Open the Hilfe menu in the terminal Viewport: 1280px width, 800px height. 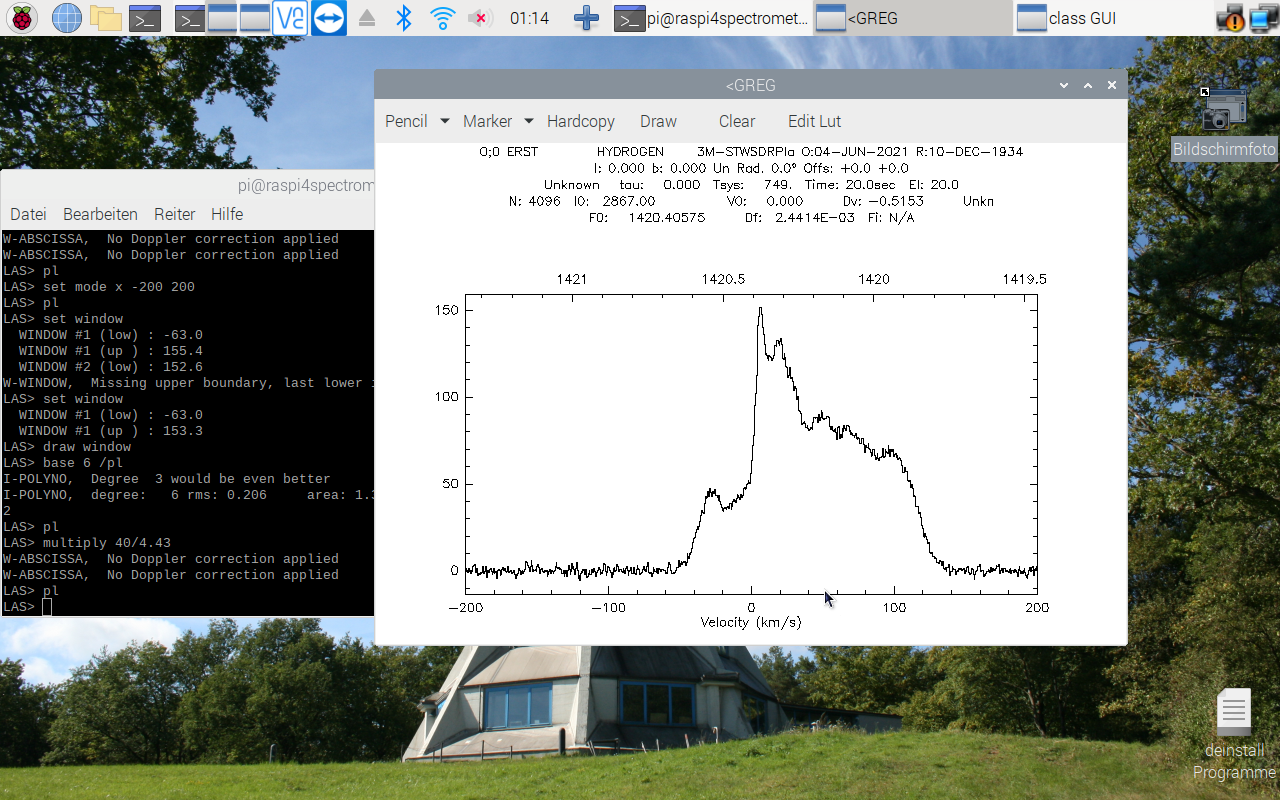227,214
